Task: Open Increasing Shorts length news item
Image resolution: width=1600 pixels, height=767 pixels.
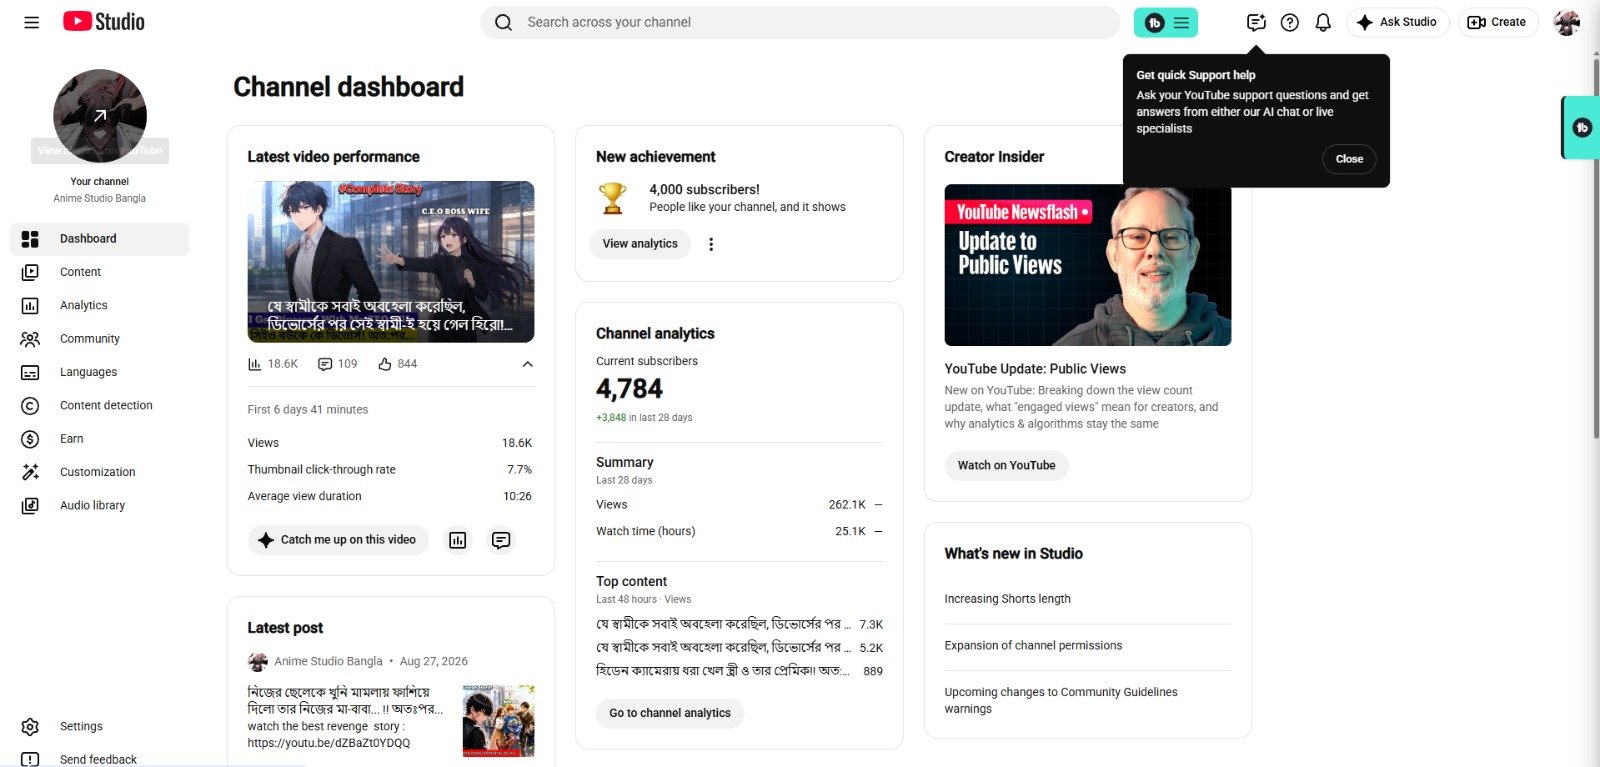Action: point(1007,599)
